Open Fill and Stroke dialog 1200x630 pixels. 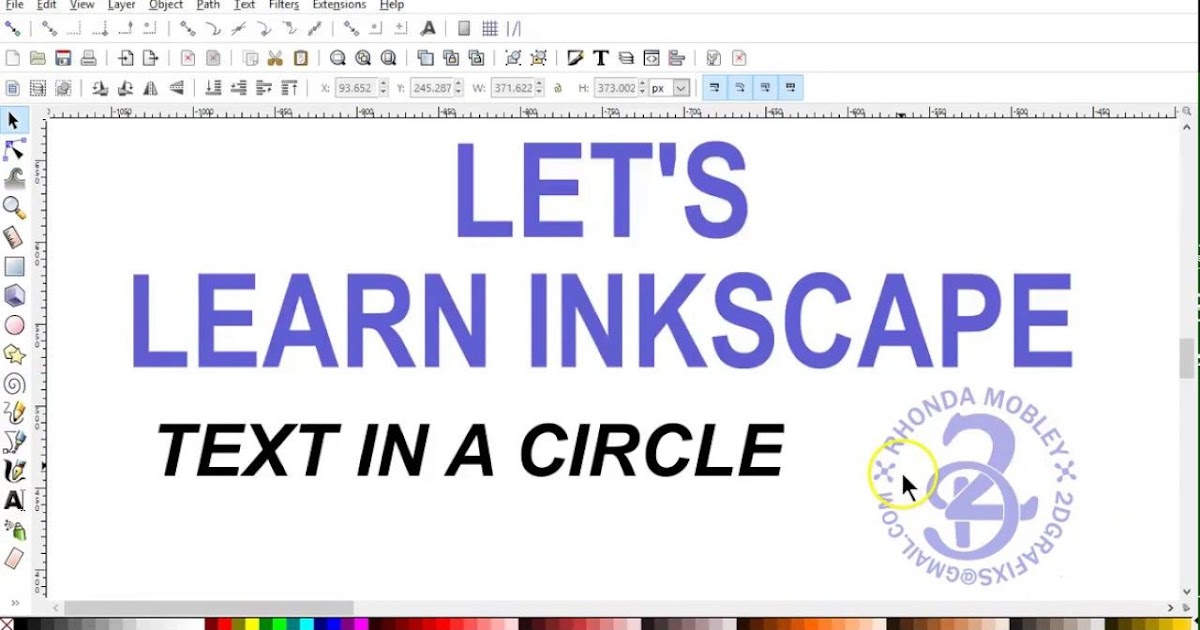(x=576, y=58)
